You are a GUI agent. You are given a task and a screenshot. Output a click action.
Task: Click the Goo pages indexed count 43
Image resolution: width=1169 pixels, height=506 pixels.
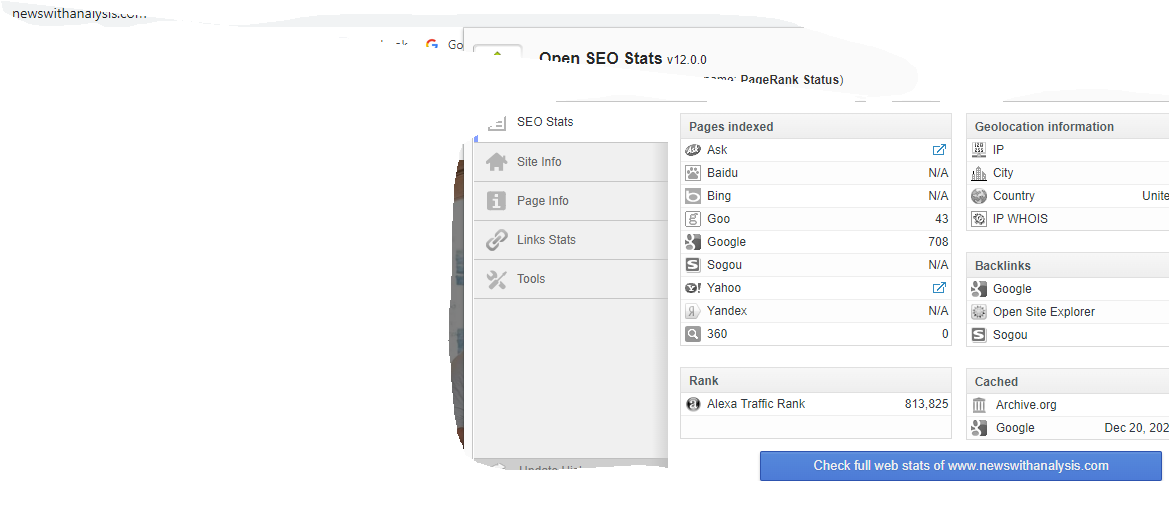(942, 219)
